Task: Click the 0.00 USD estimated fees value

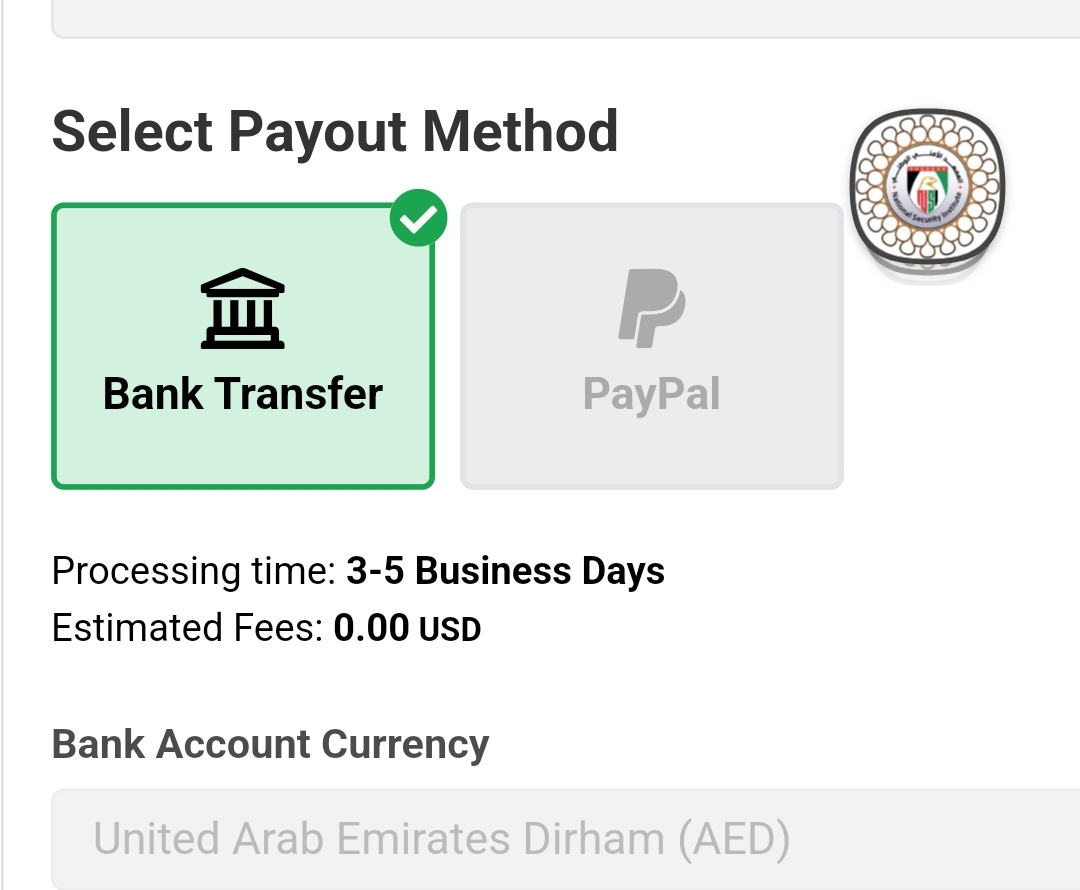Action: 406,628
